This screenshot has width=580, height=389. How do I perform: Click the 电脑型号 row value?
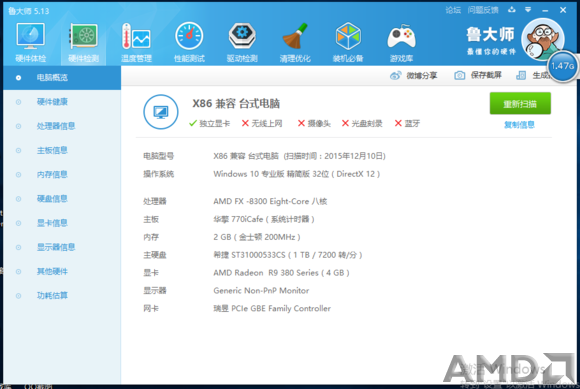click(299, 156)
